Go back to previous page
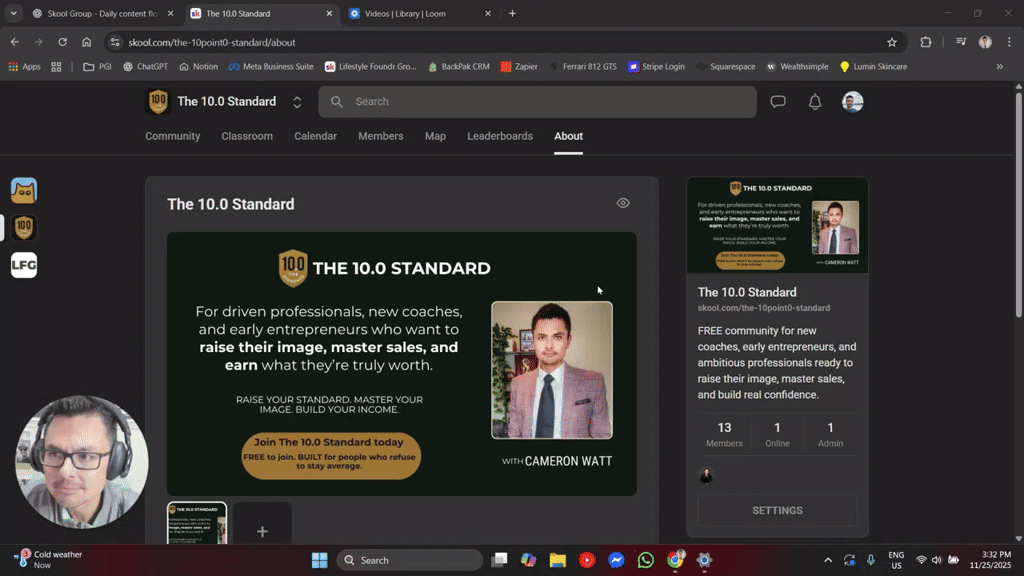1024x576 pixels. [14, 42]
